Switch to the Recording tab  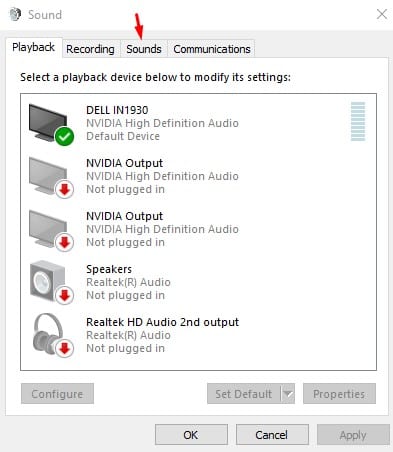point(90,49)
